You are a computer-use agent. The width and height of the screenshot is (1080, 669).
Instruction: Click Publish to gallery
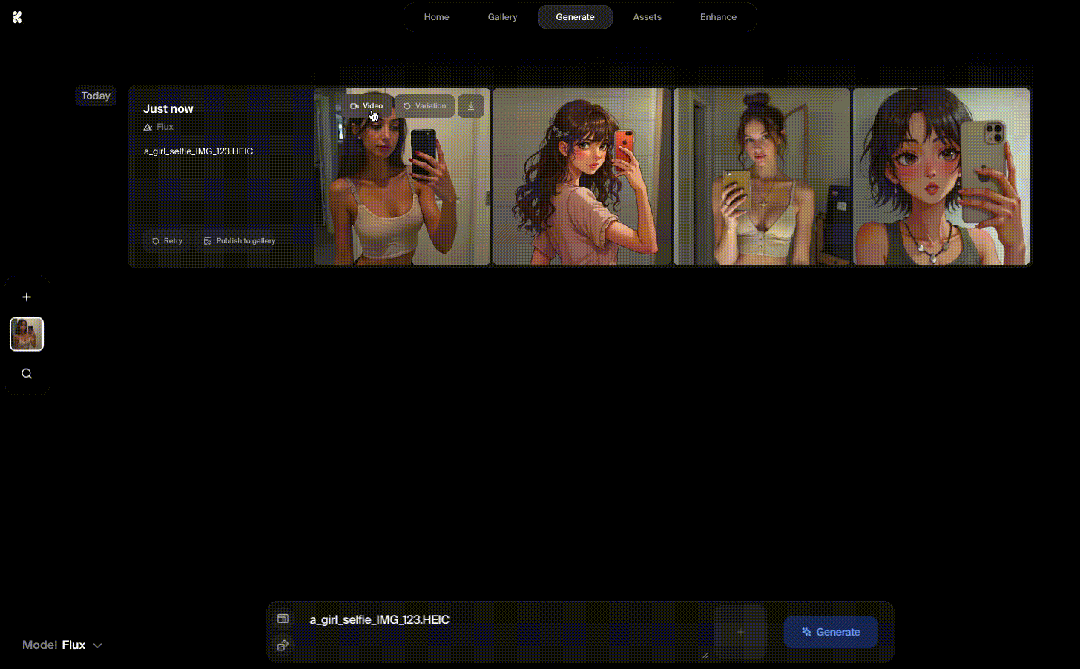240,240
